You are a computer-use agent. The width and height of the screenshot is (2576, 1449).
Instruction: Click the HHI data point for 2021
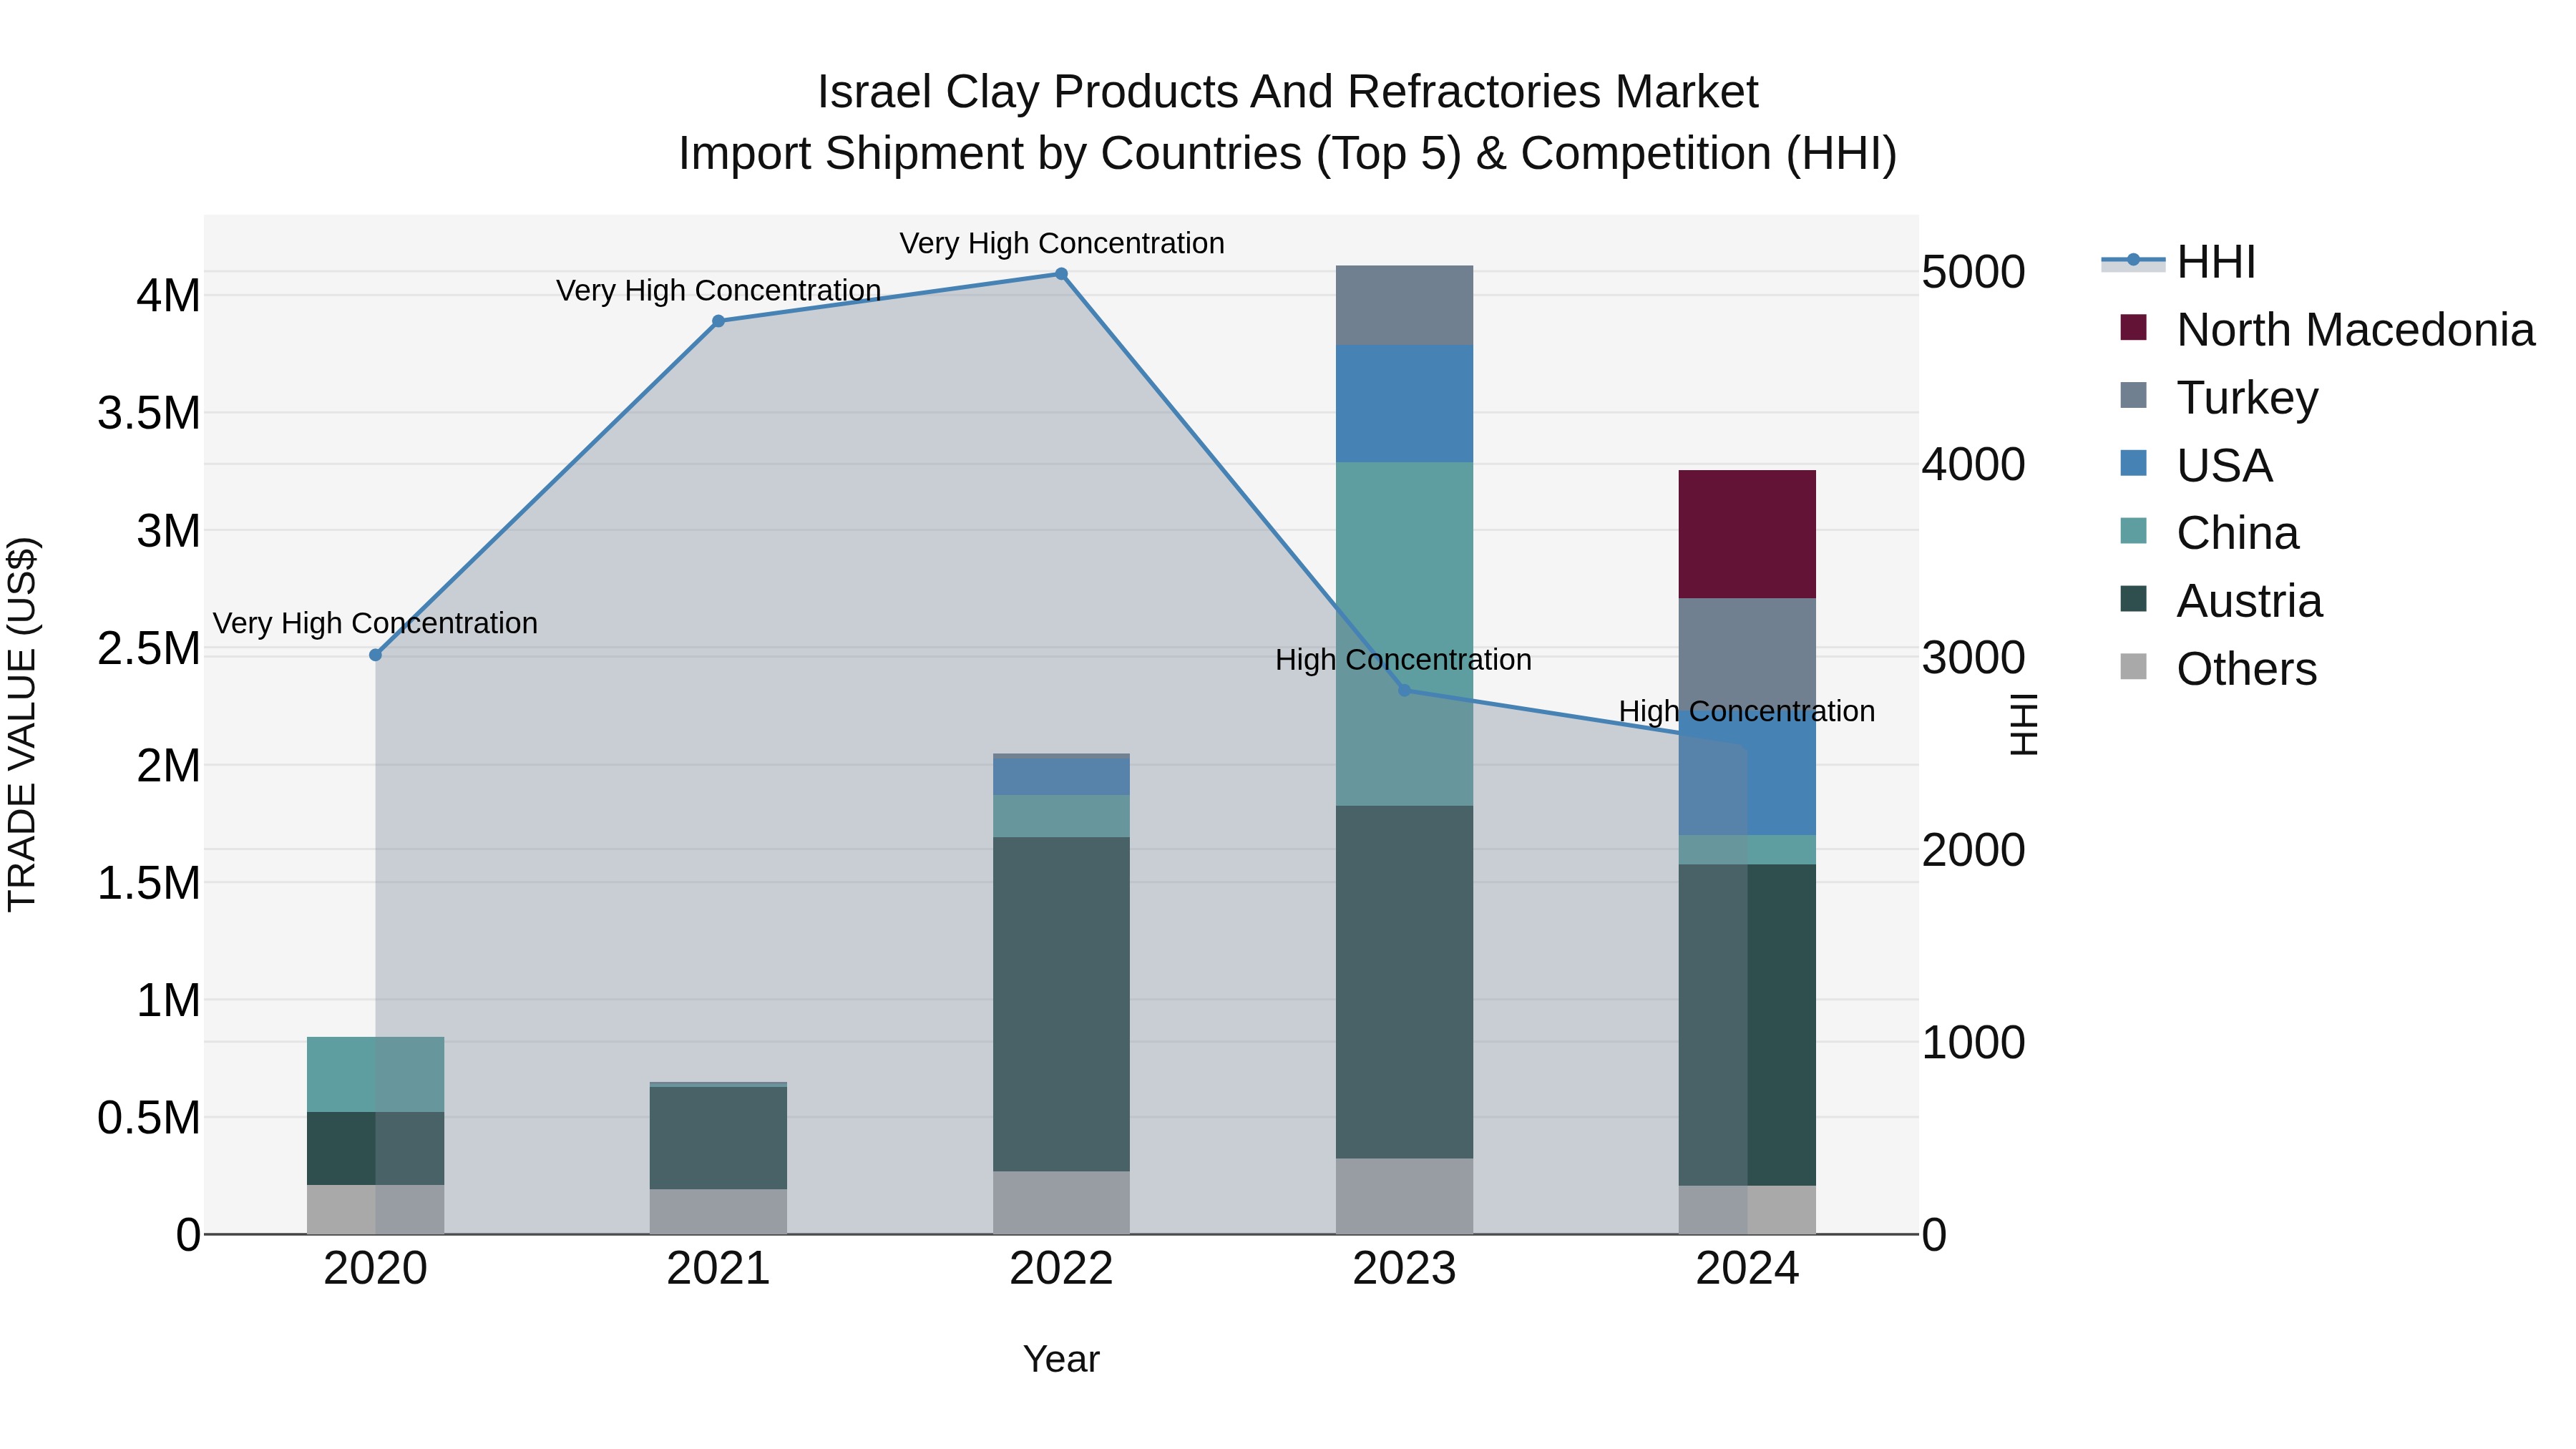718,321
